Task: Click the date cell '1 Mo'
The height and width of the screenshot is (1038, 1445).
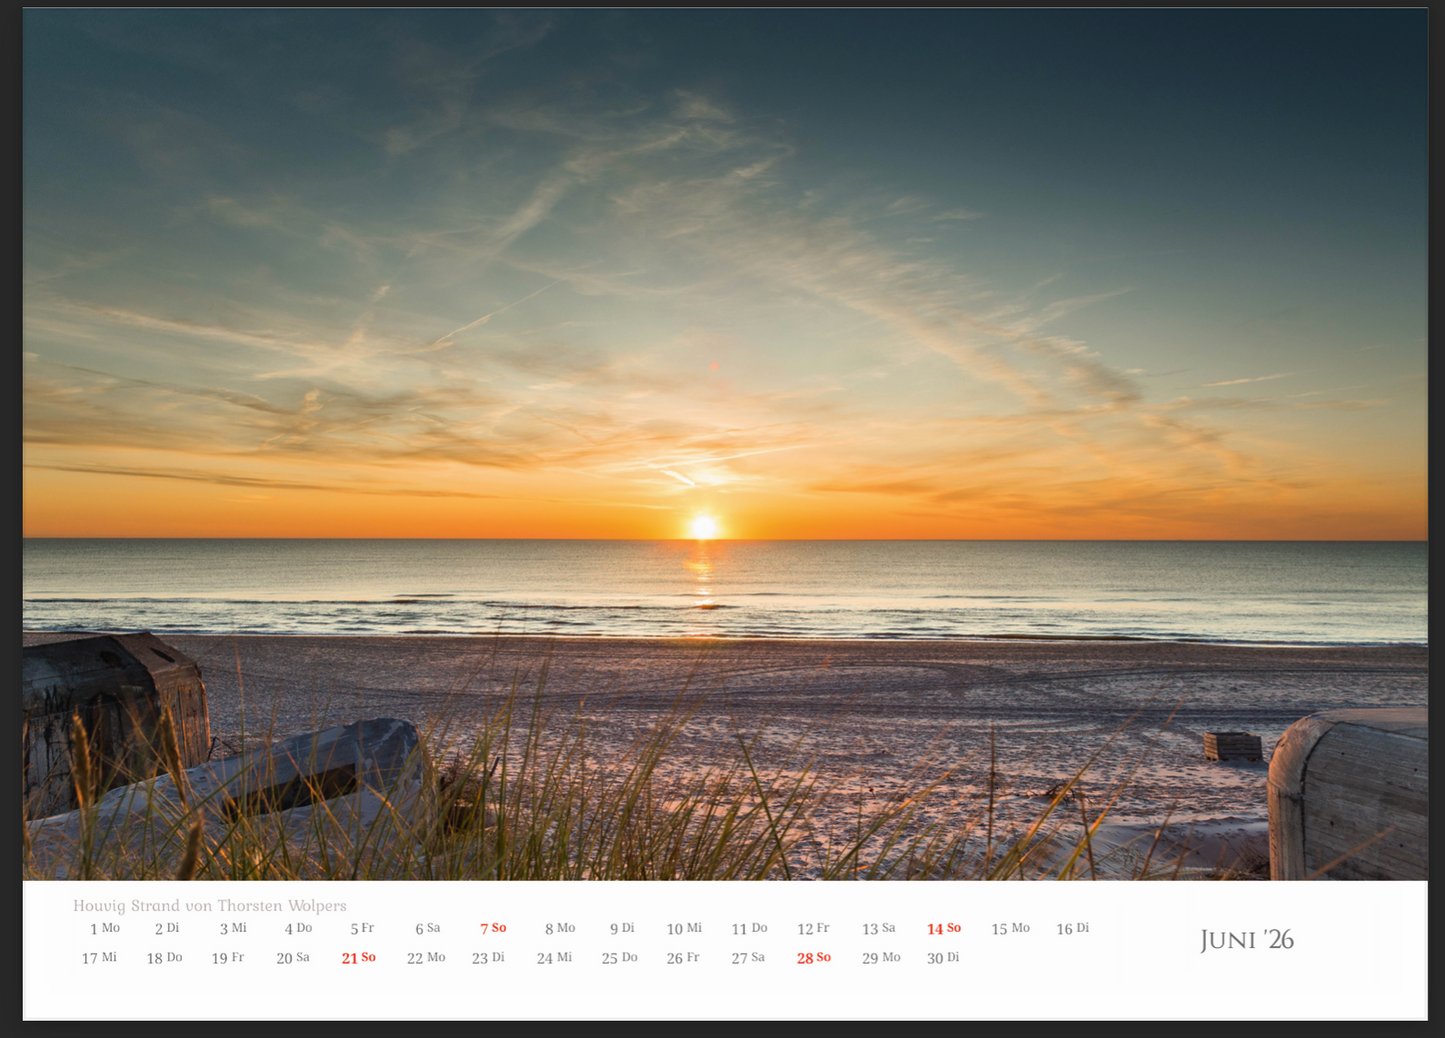Action: [104, 929]
